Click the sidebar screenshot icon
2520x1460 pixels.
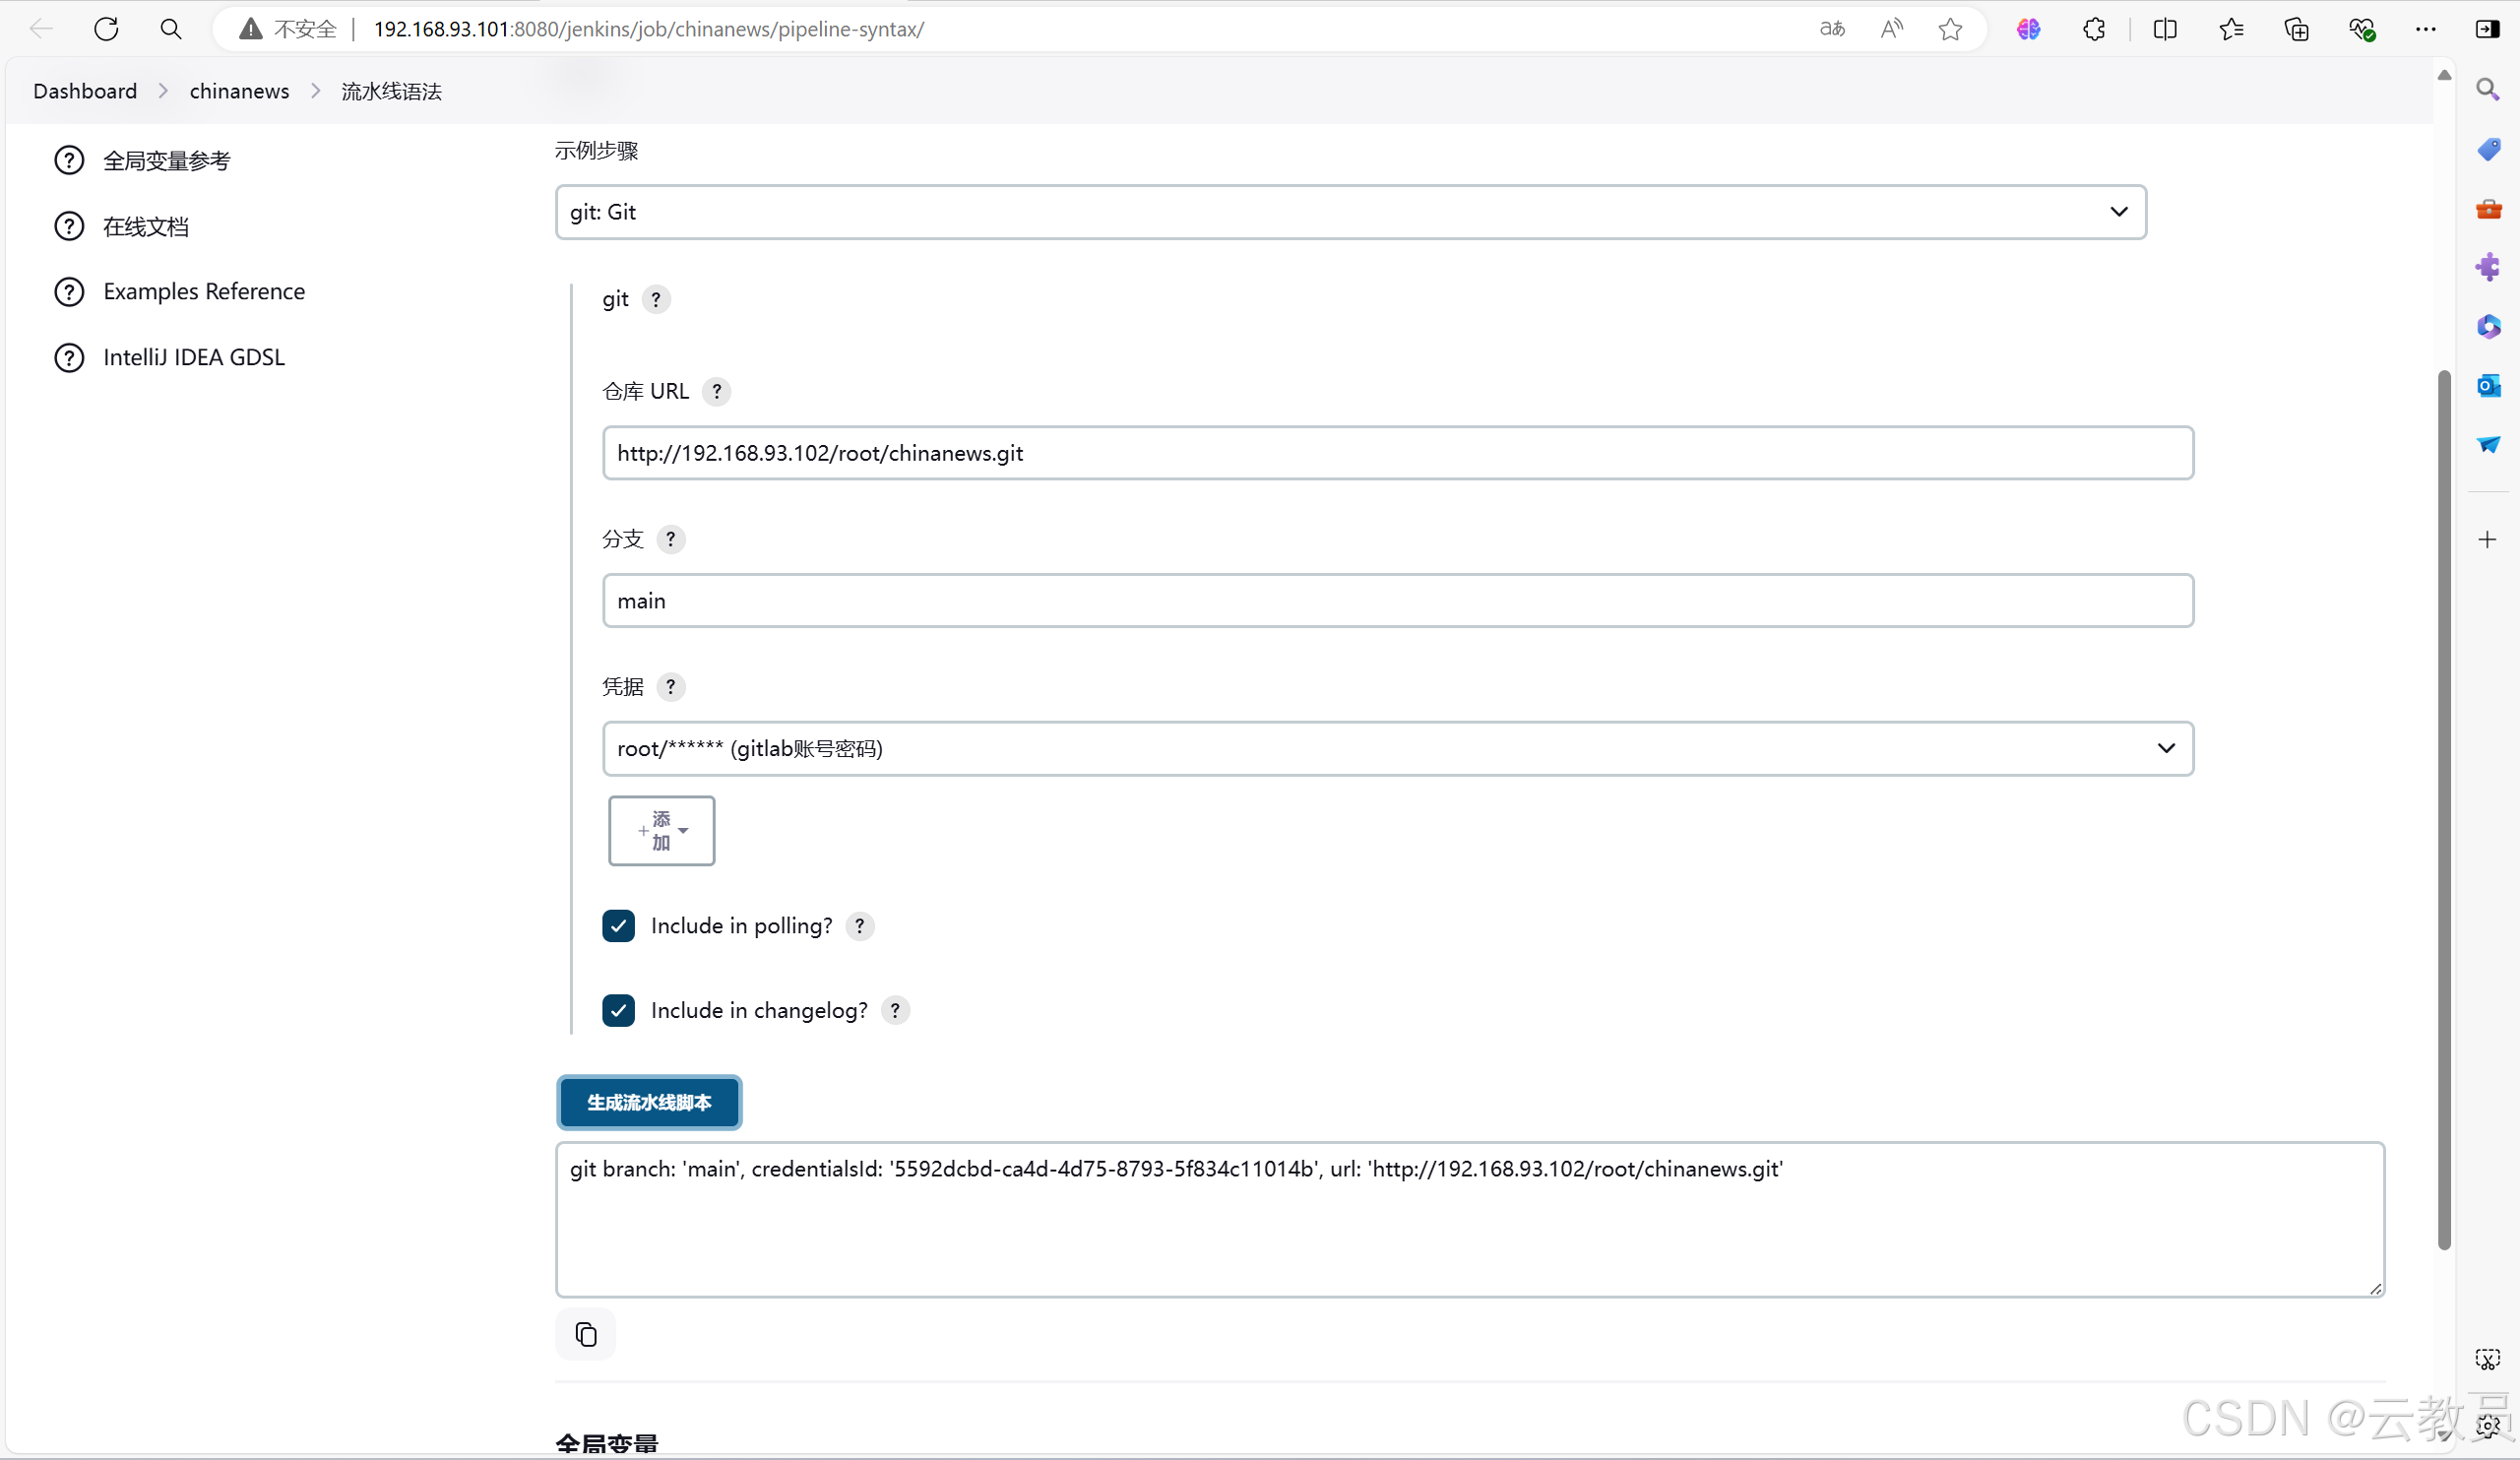coord(2487,1359)
